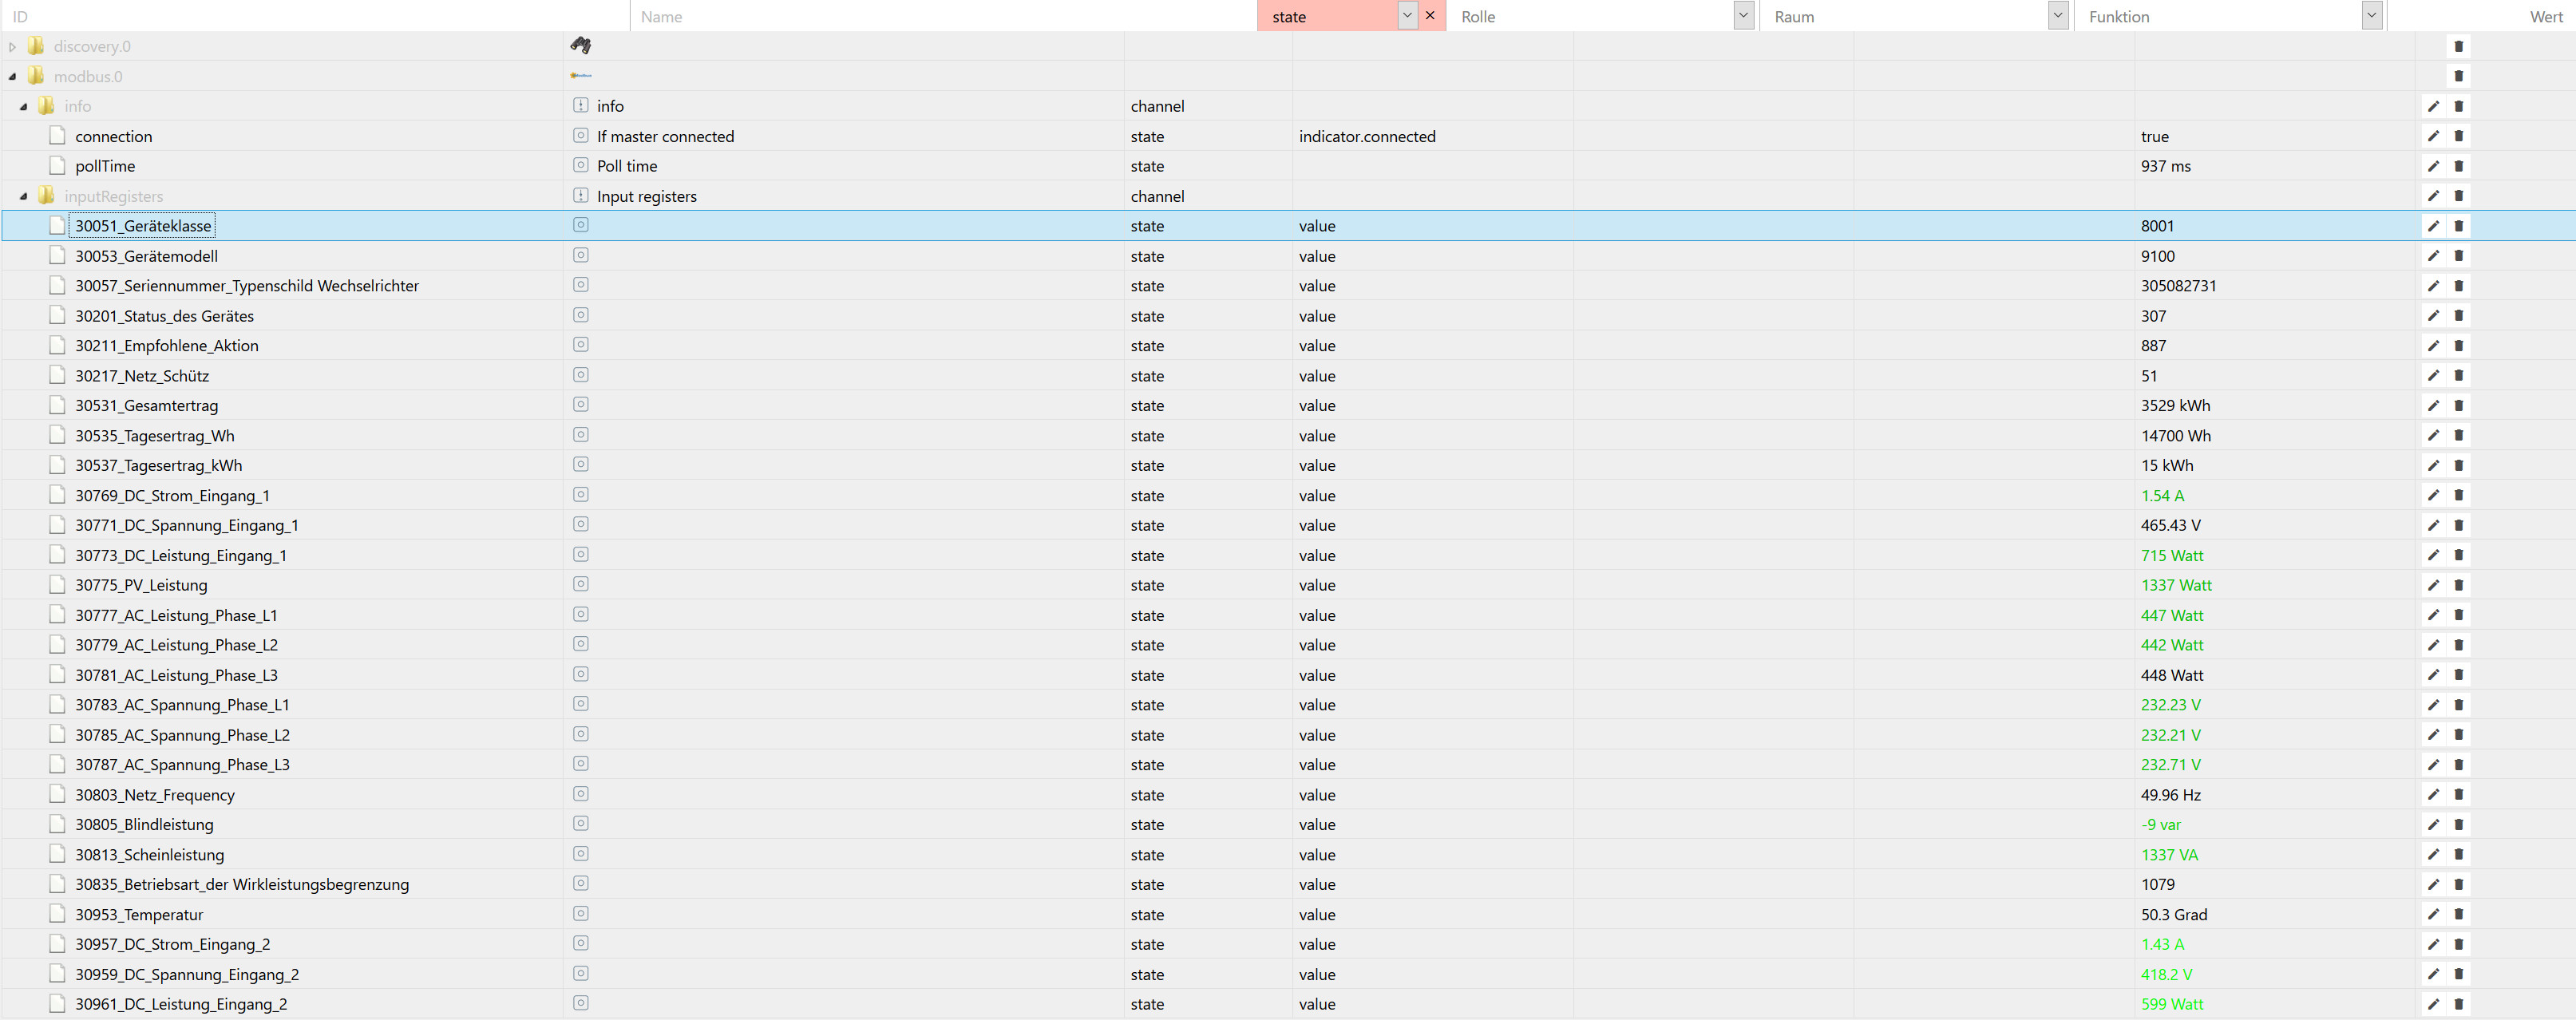
Task: Click the Name filter field
Action: point(943,16)
